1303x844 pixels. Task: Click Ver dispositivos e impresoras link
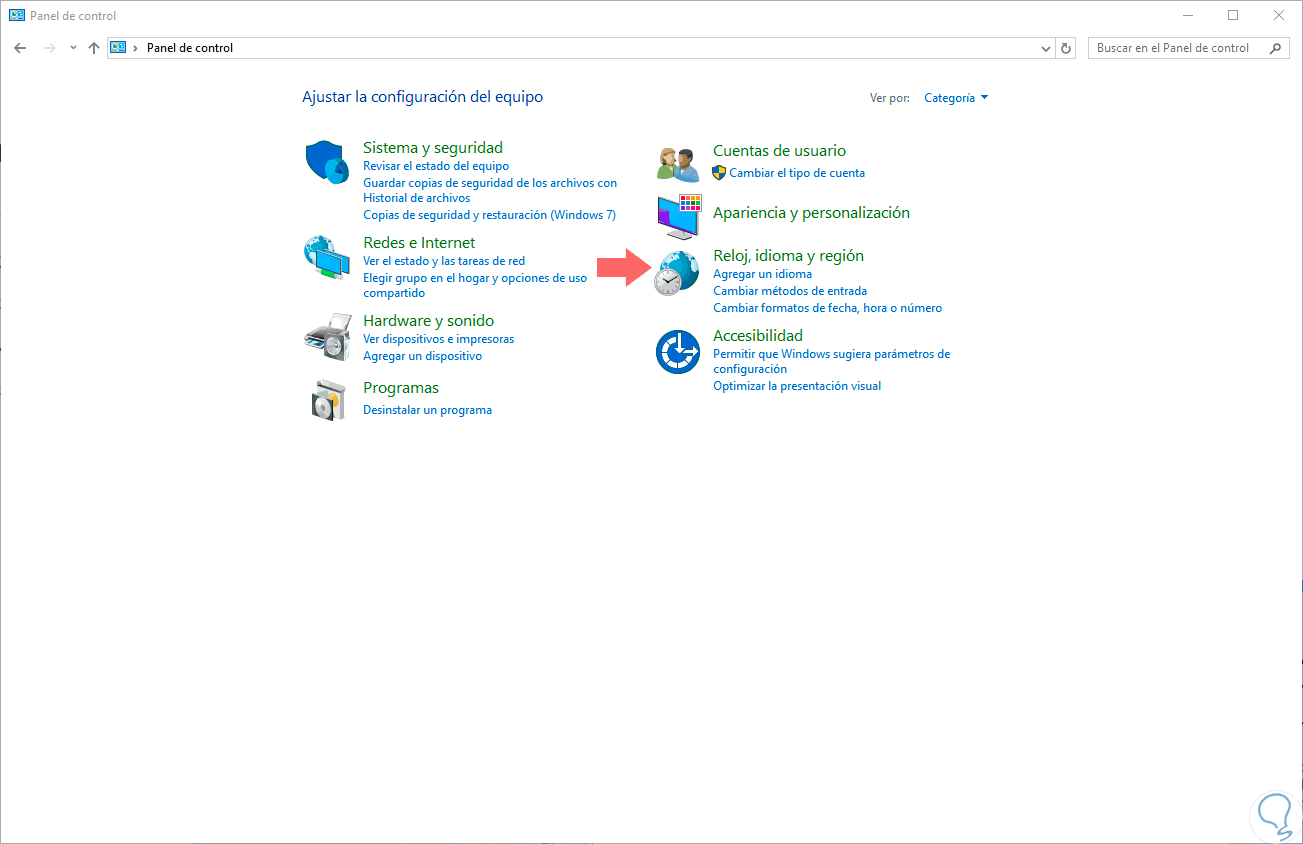pyautogui.click(x=438, y=339)
